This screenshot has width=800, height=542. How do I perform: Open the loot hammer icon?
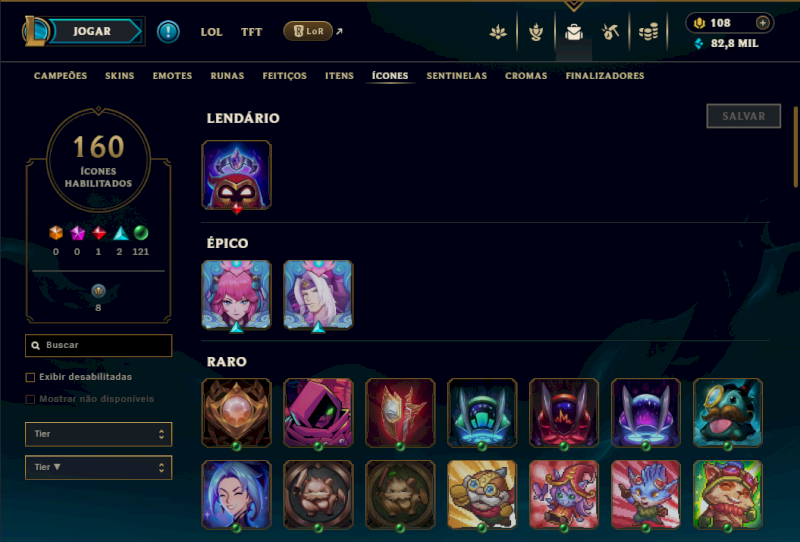coord(610,32)
